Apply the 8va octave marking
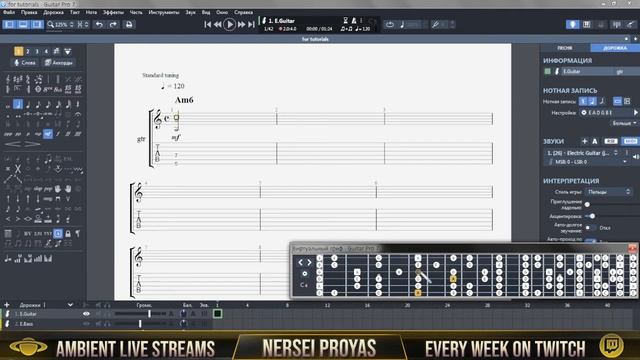Image resolution: width=640 pixels, height=360 pixels. [48, 89]
